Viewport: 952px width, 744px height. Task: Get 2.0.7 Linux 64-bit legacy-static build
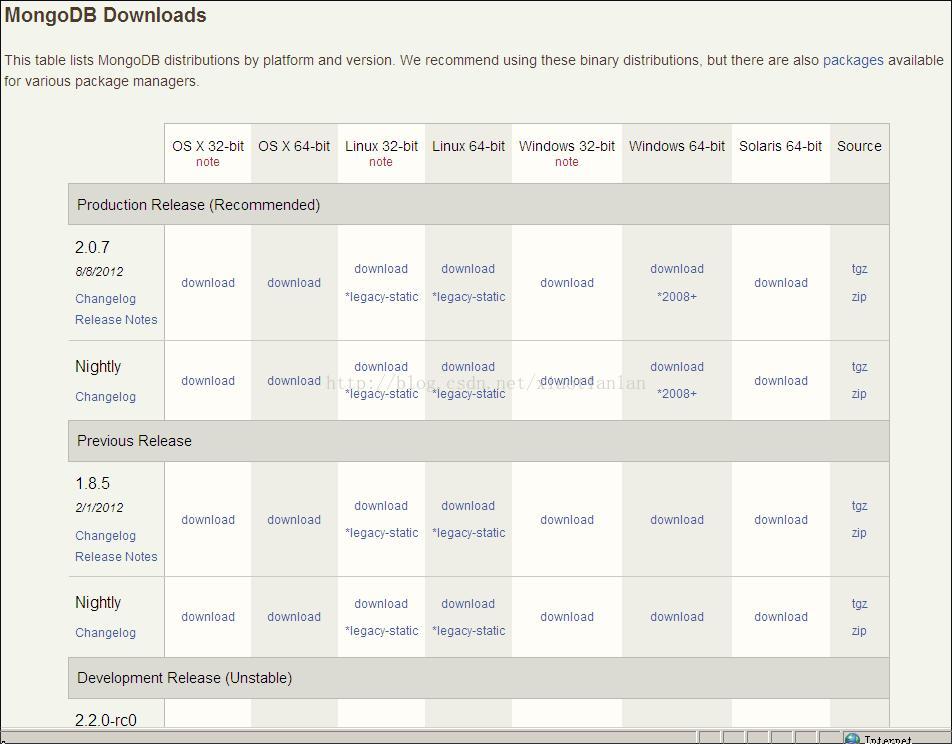click(x=469, y=297)
